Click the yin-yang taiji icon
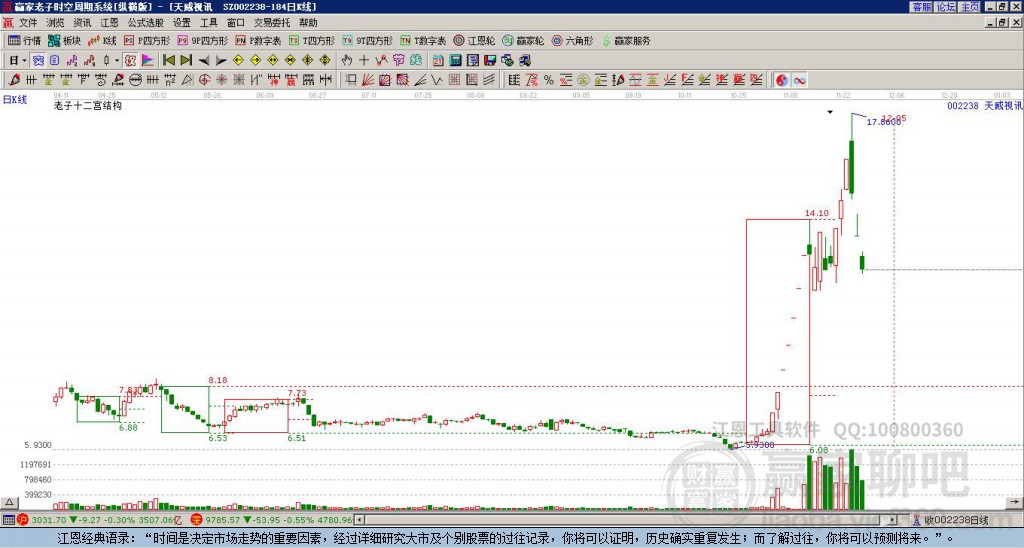The height and width of the screenshot is (548, 1024). point(782,80)
